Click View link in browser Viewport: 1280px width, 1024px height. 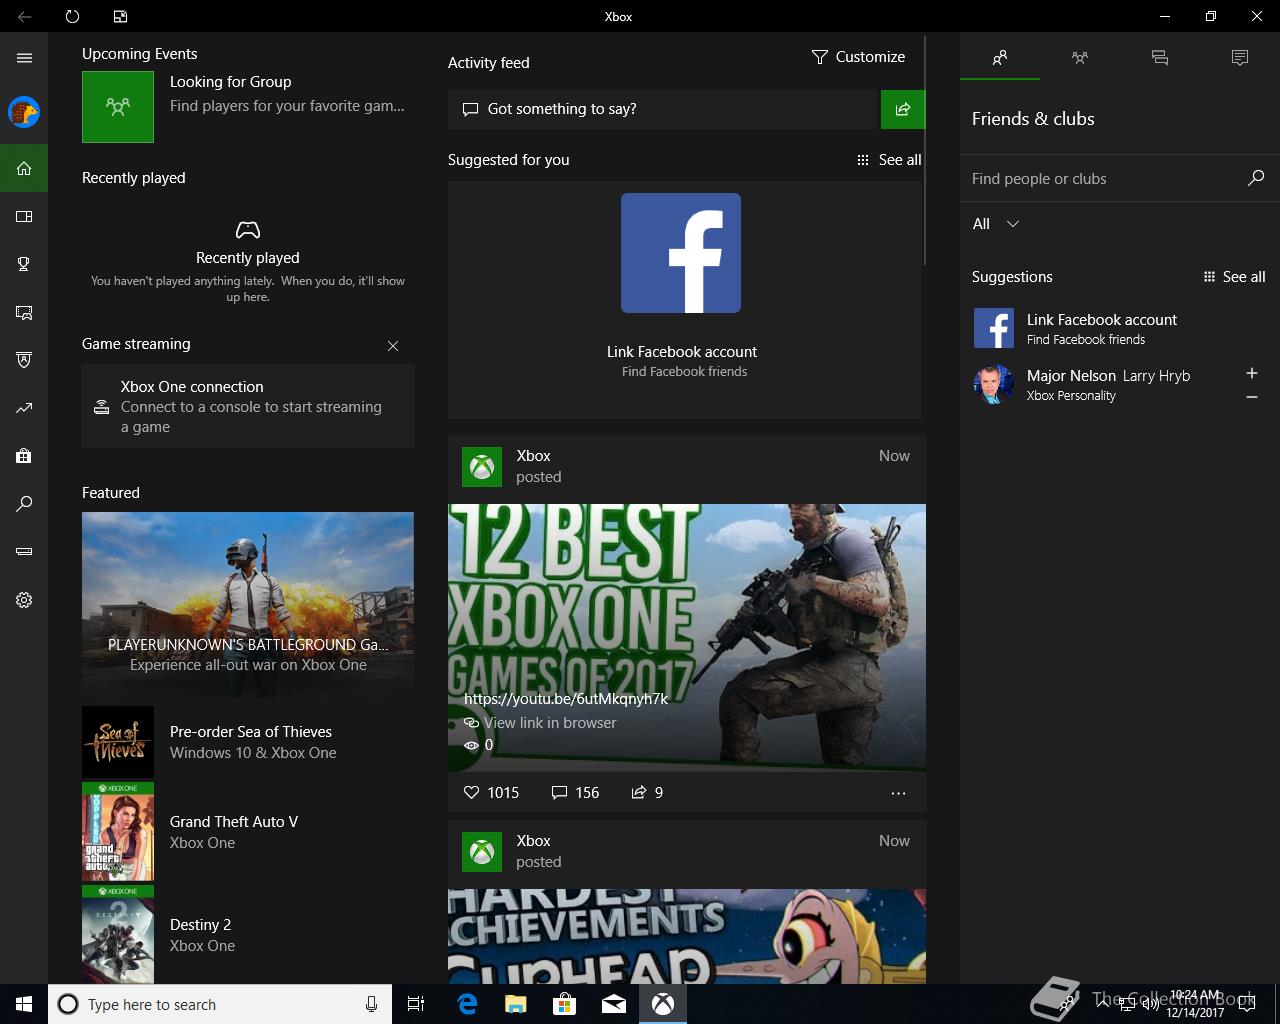coord(540,723)
